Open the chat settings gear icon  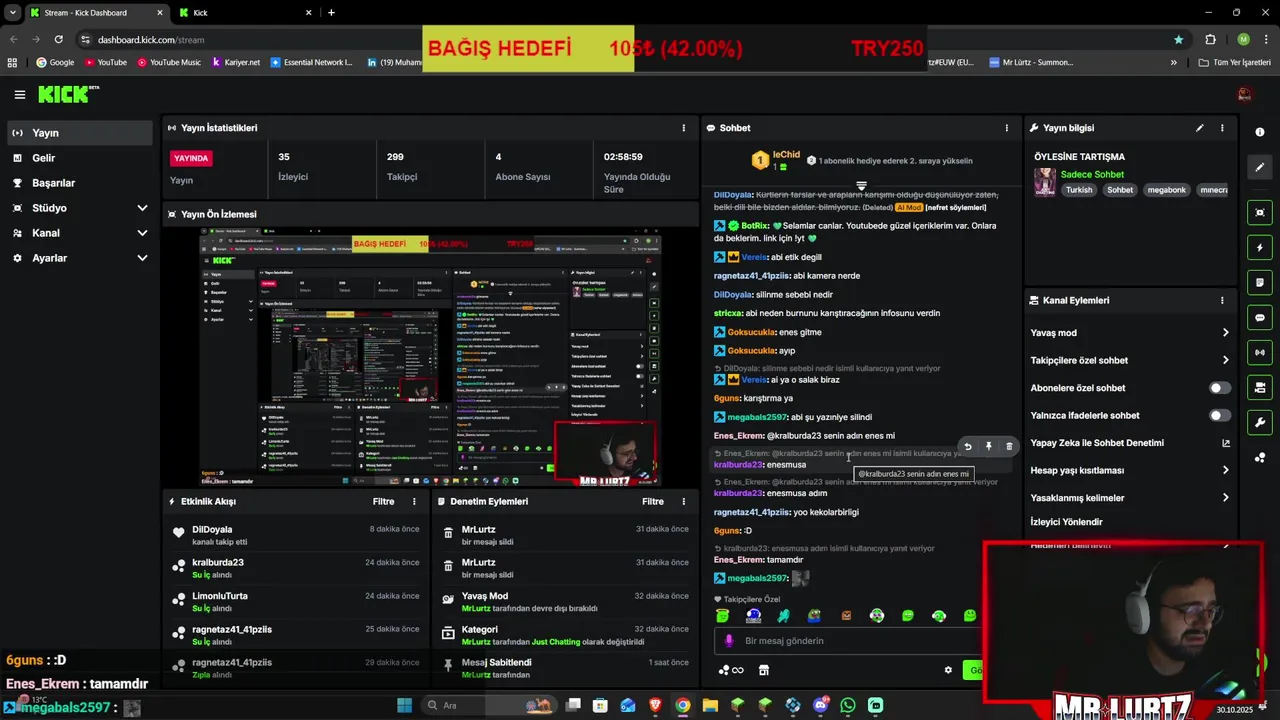[x=948, y=670]
